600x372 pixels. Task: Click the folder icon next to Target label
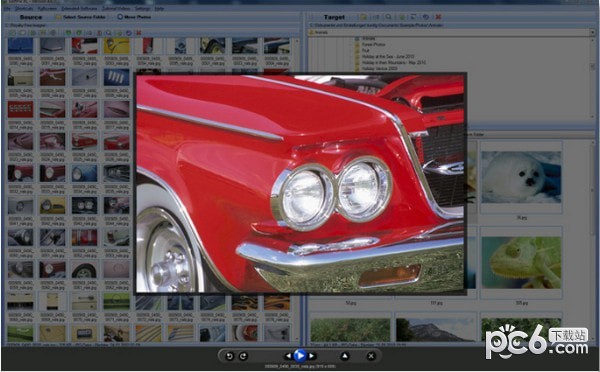pyautogui.click(x=363, y=17)
